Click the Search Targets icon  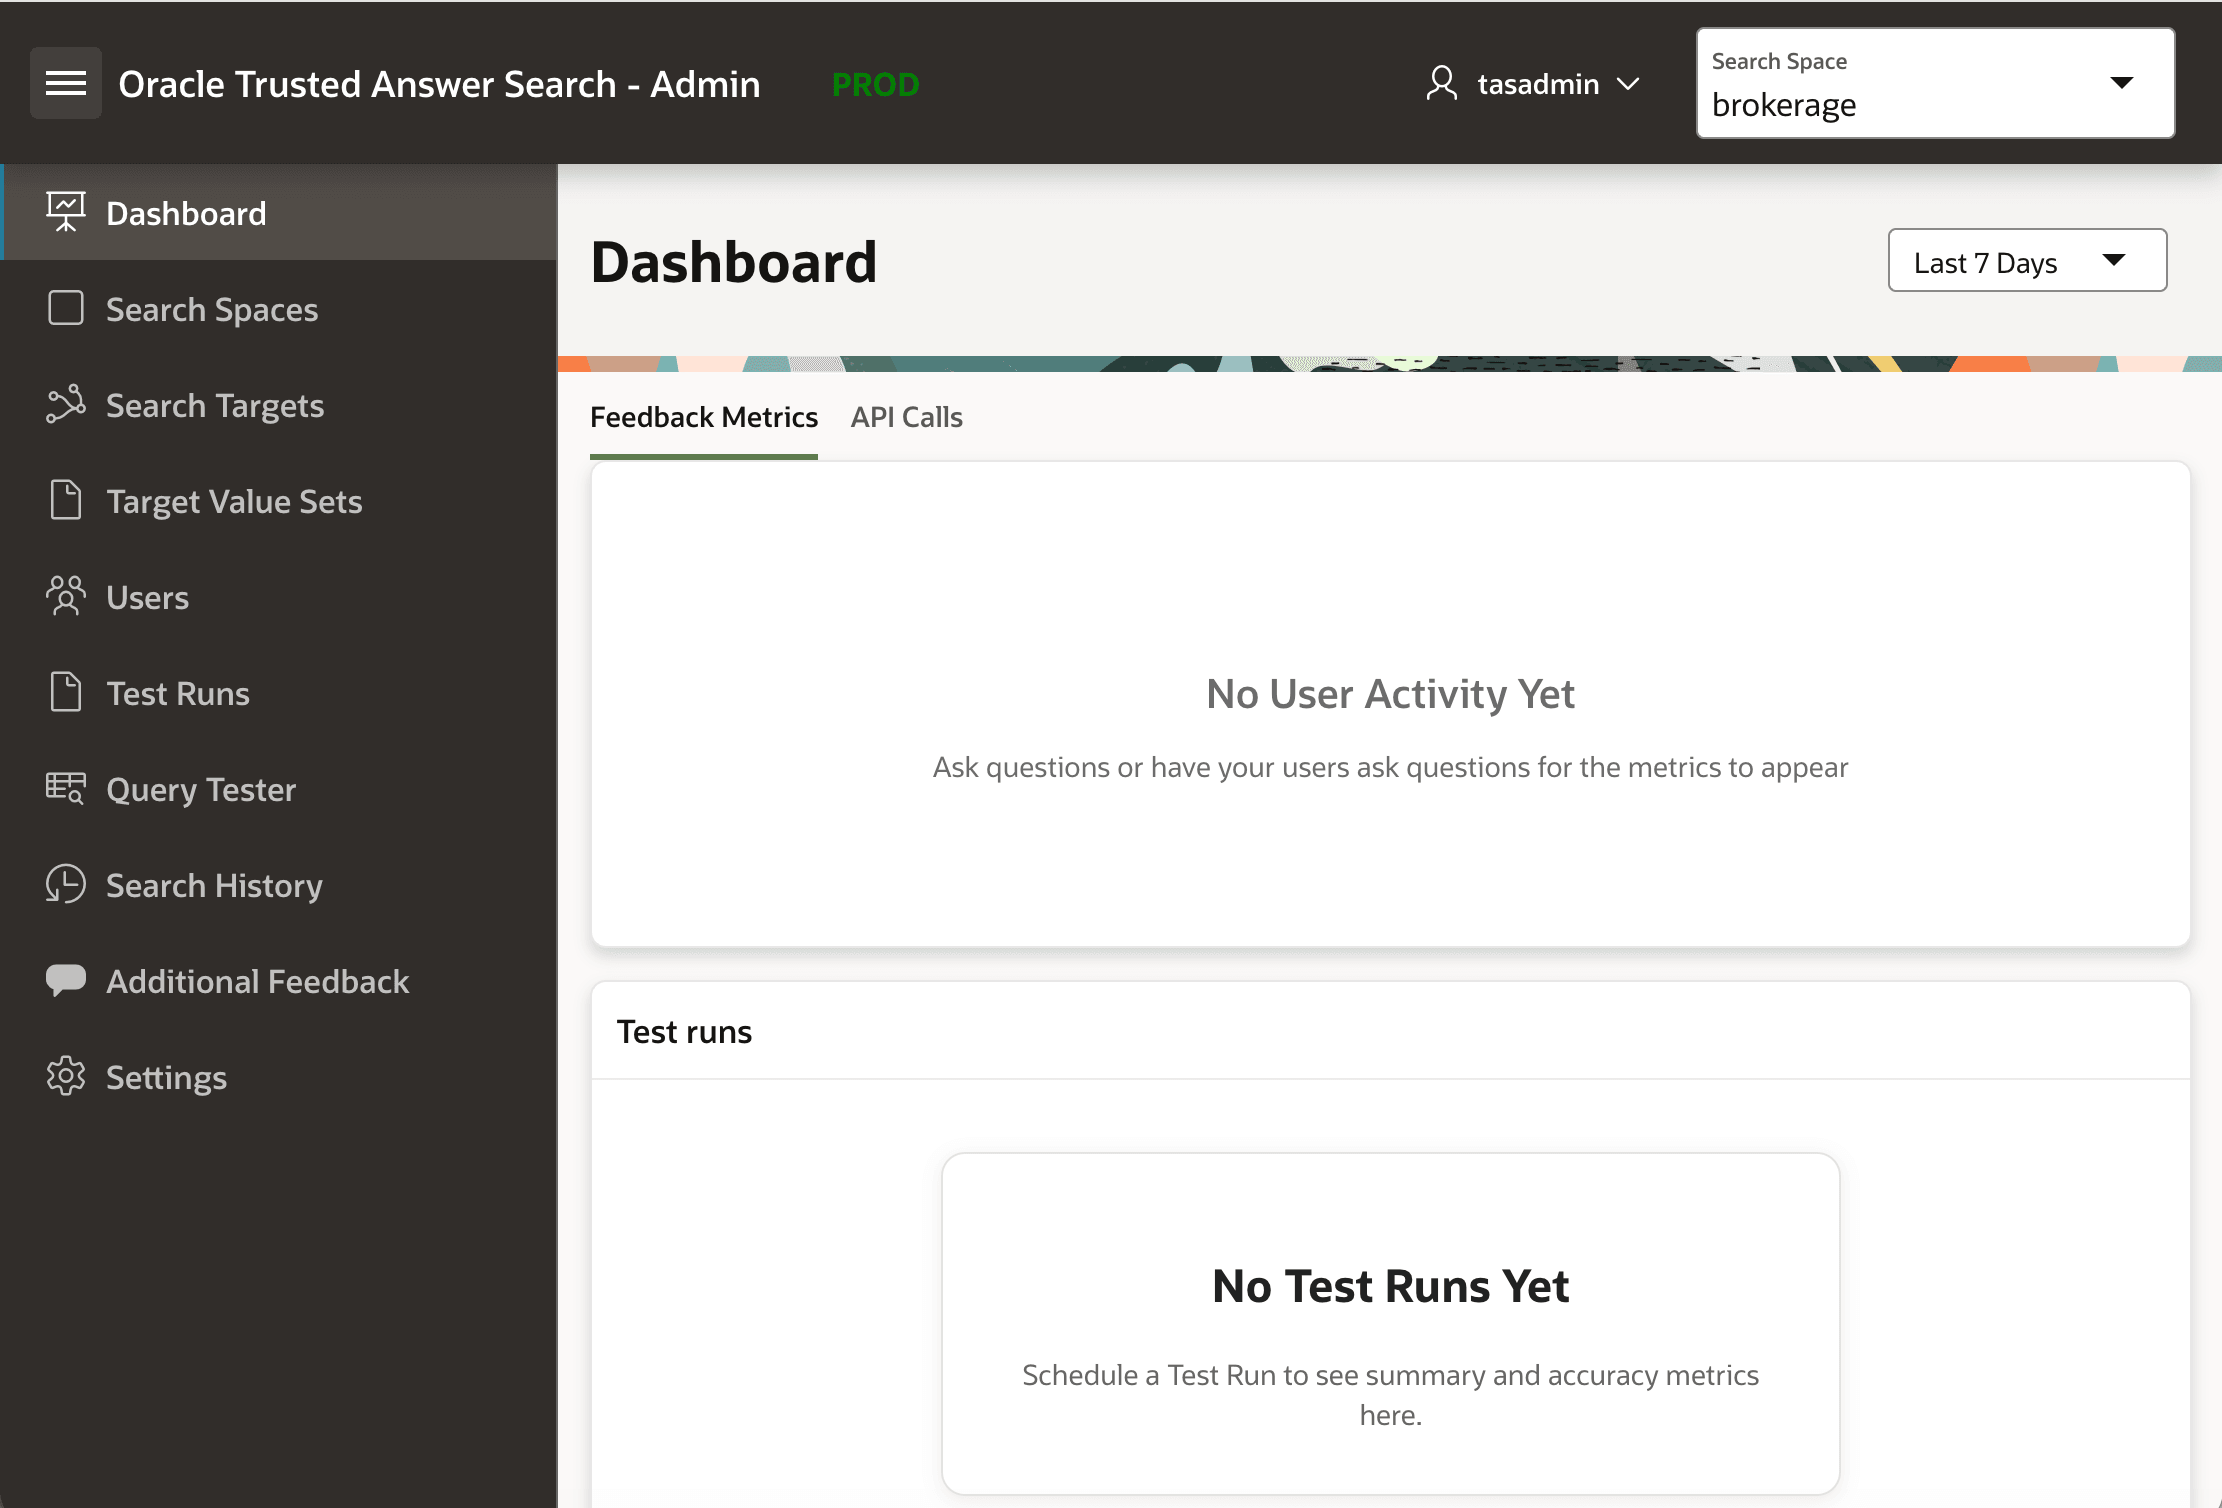(66, 405)
